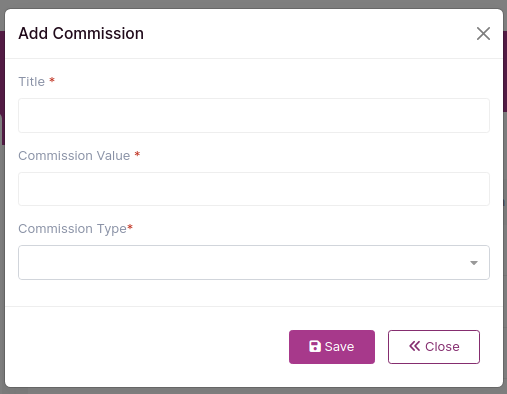Open the Commission Type select box
Image resolution: width=507 pixels, height=394 pixels.
tap(254, 262)
